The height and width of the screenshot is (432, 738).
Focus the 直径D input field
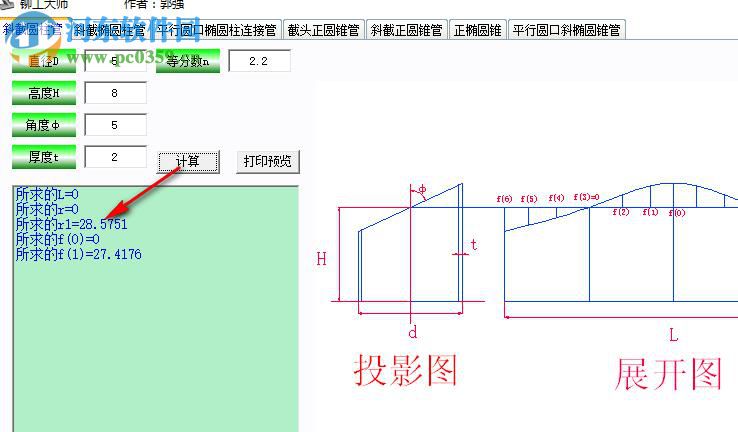[115, 61]
